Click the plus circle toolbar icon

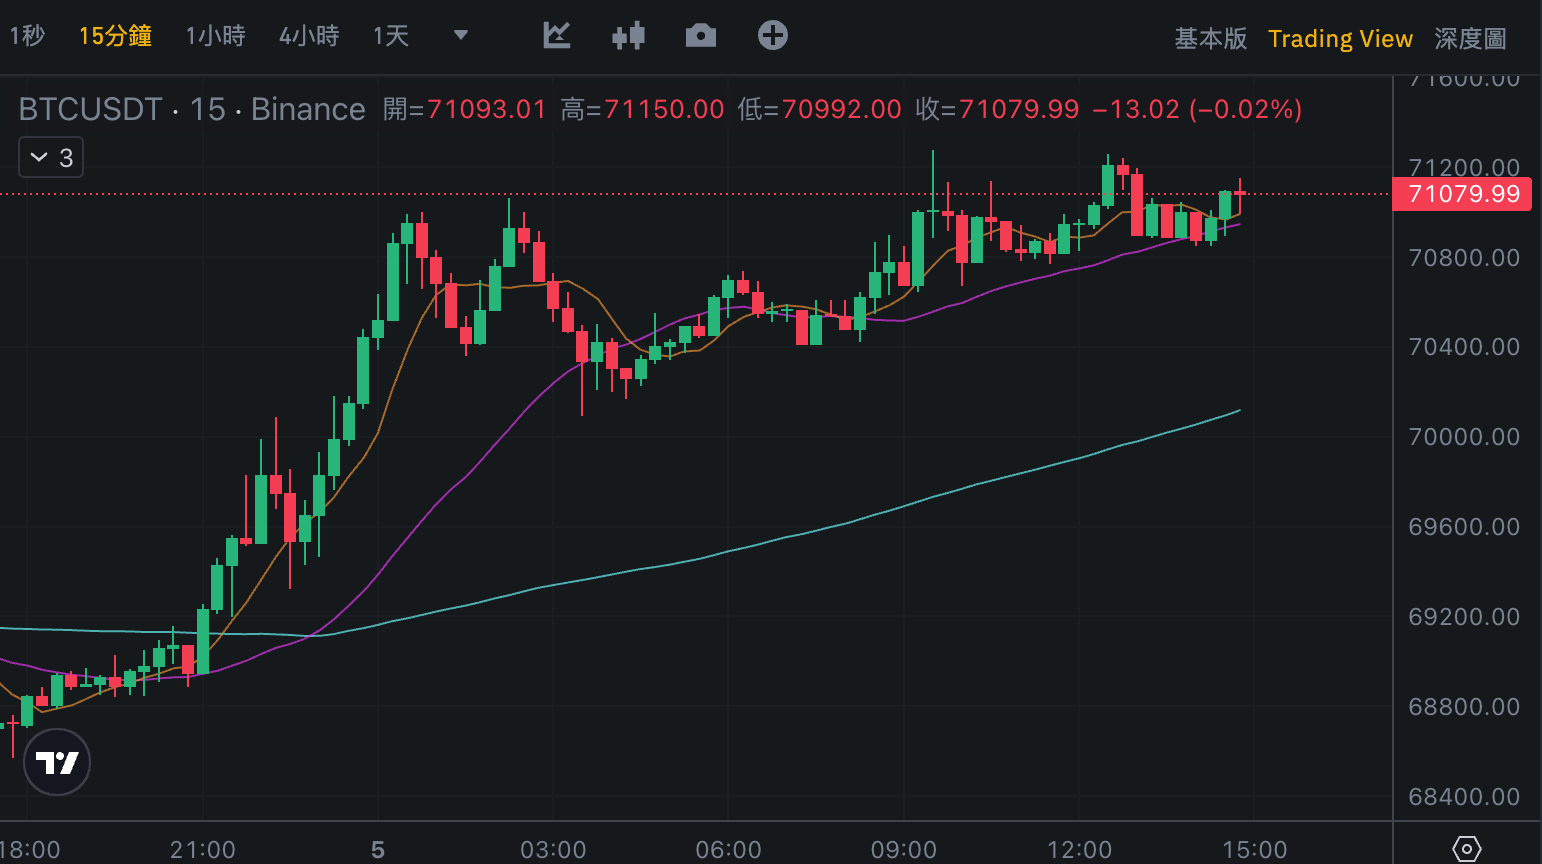(772, 36)
